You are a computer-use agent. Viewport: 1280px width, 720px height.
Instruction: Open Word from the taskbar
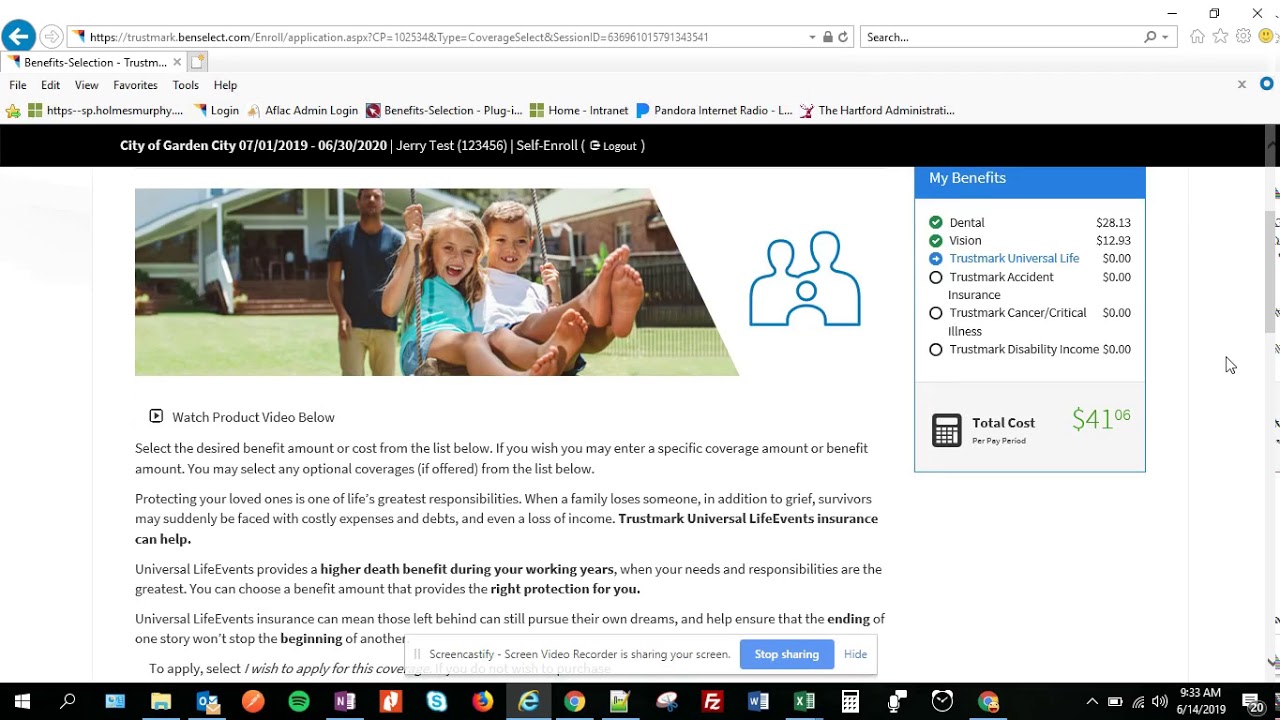tap(758, 702)
